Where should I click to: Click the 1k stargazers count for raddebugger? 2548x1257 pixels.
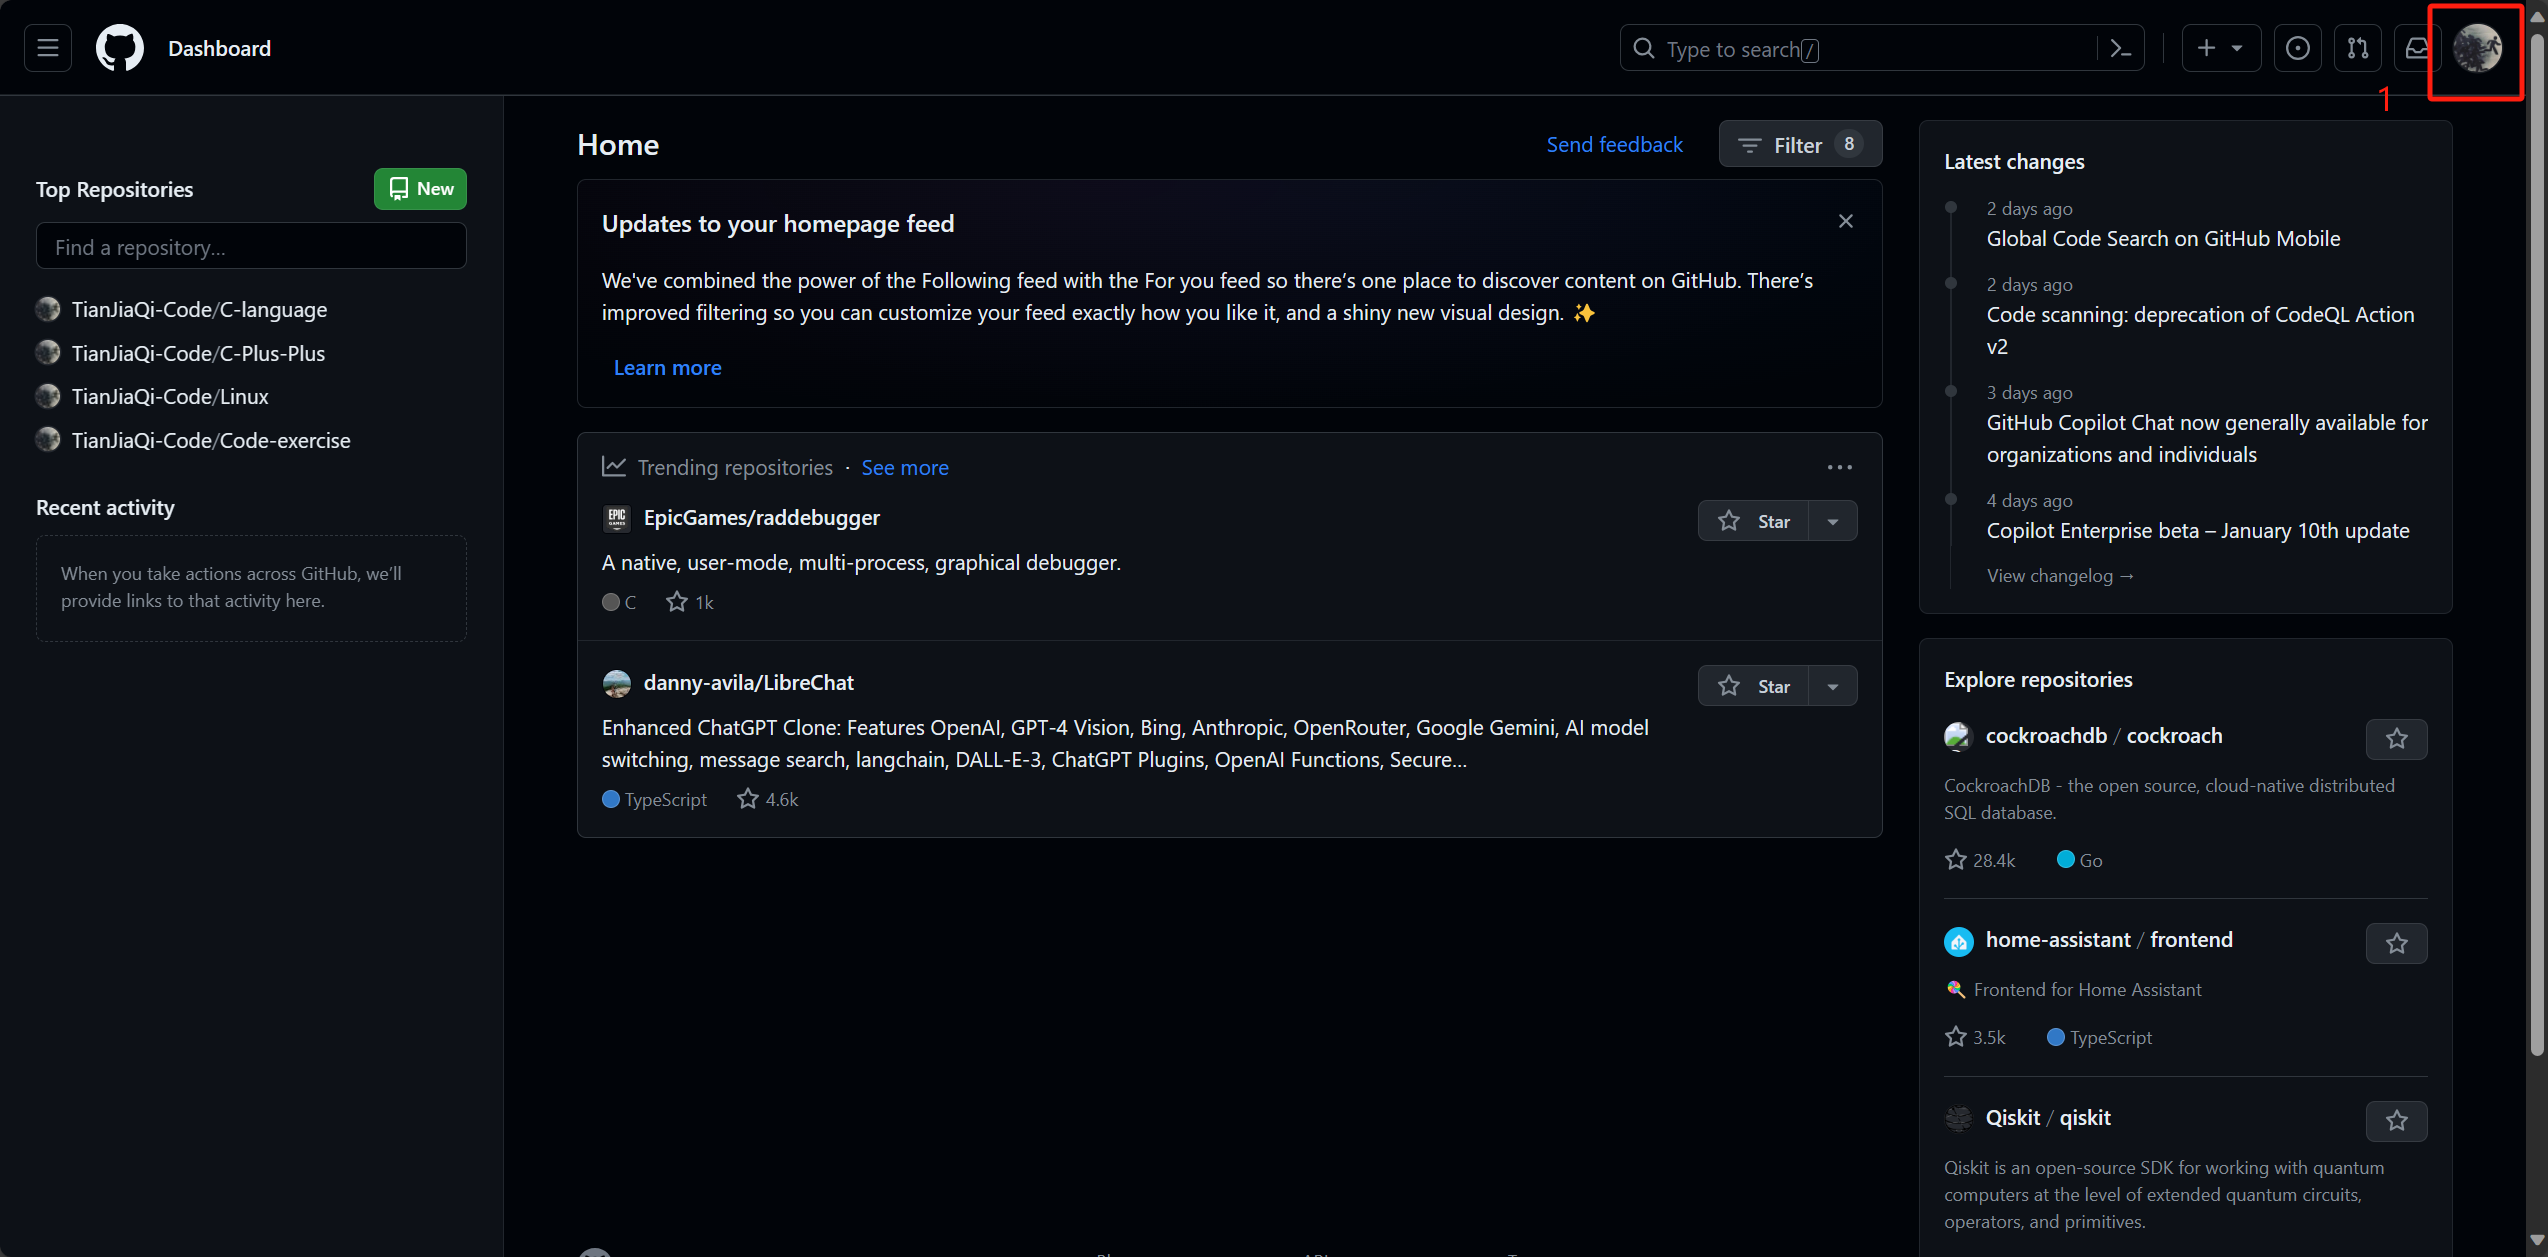point(690,602)
